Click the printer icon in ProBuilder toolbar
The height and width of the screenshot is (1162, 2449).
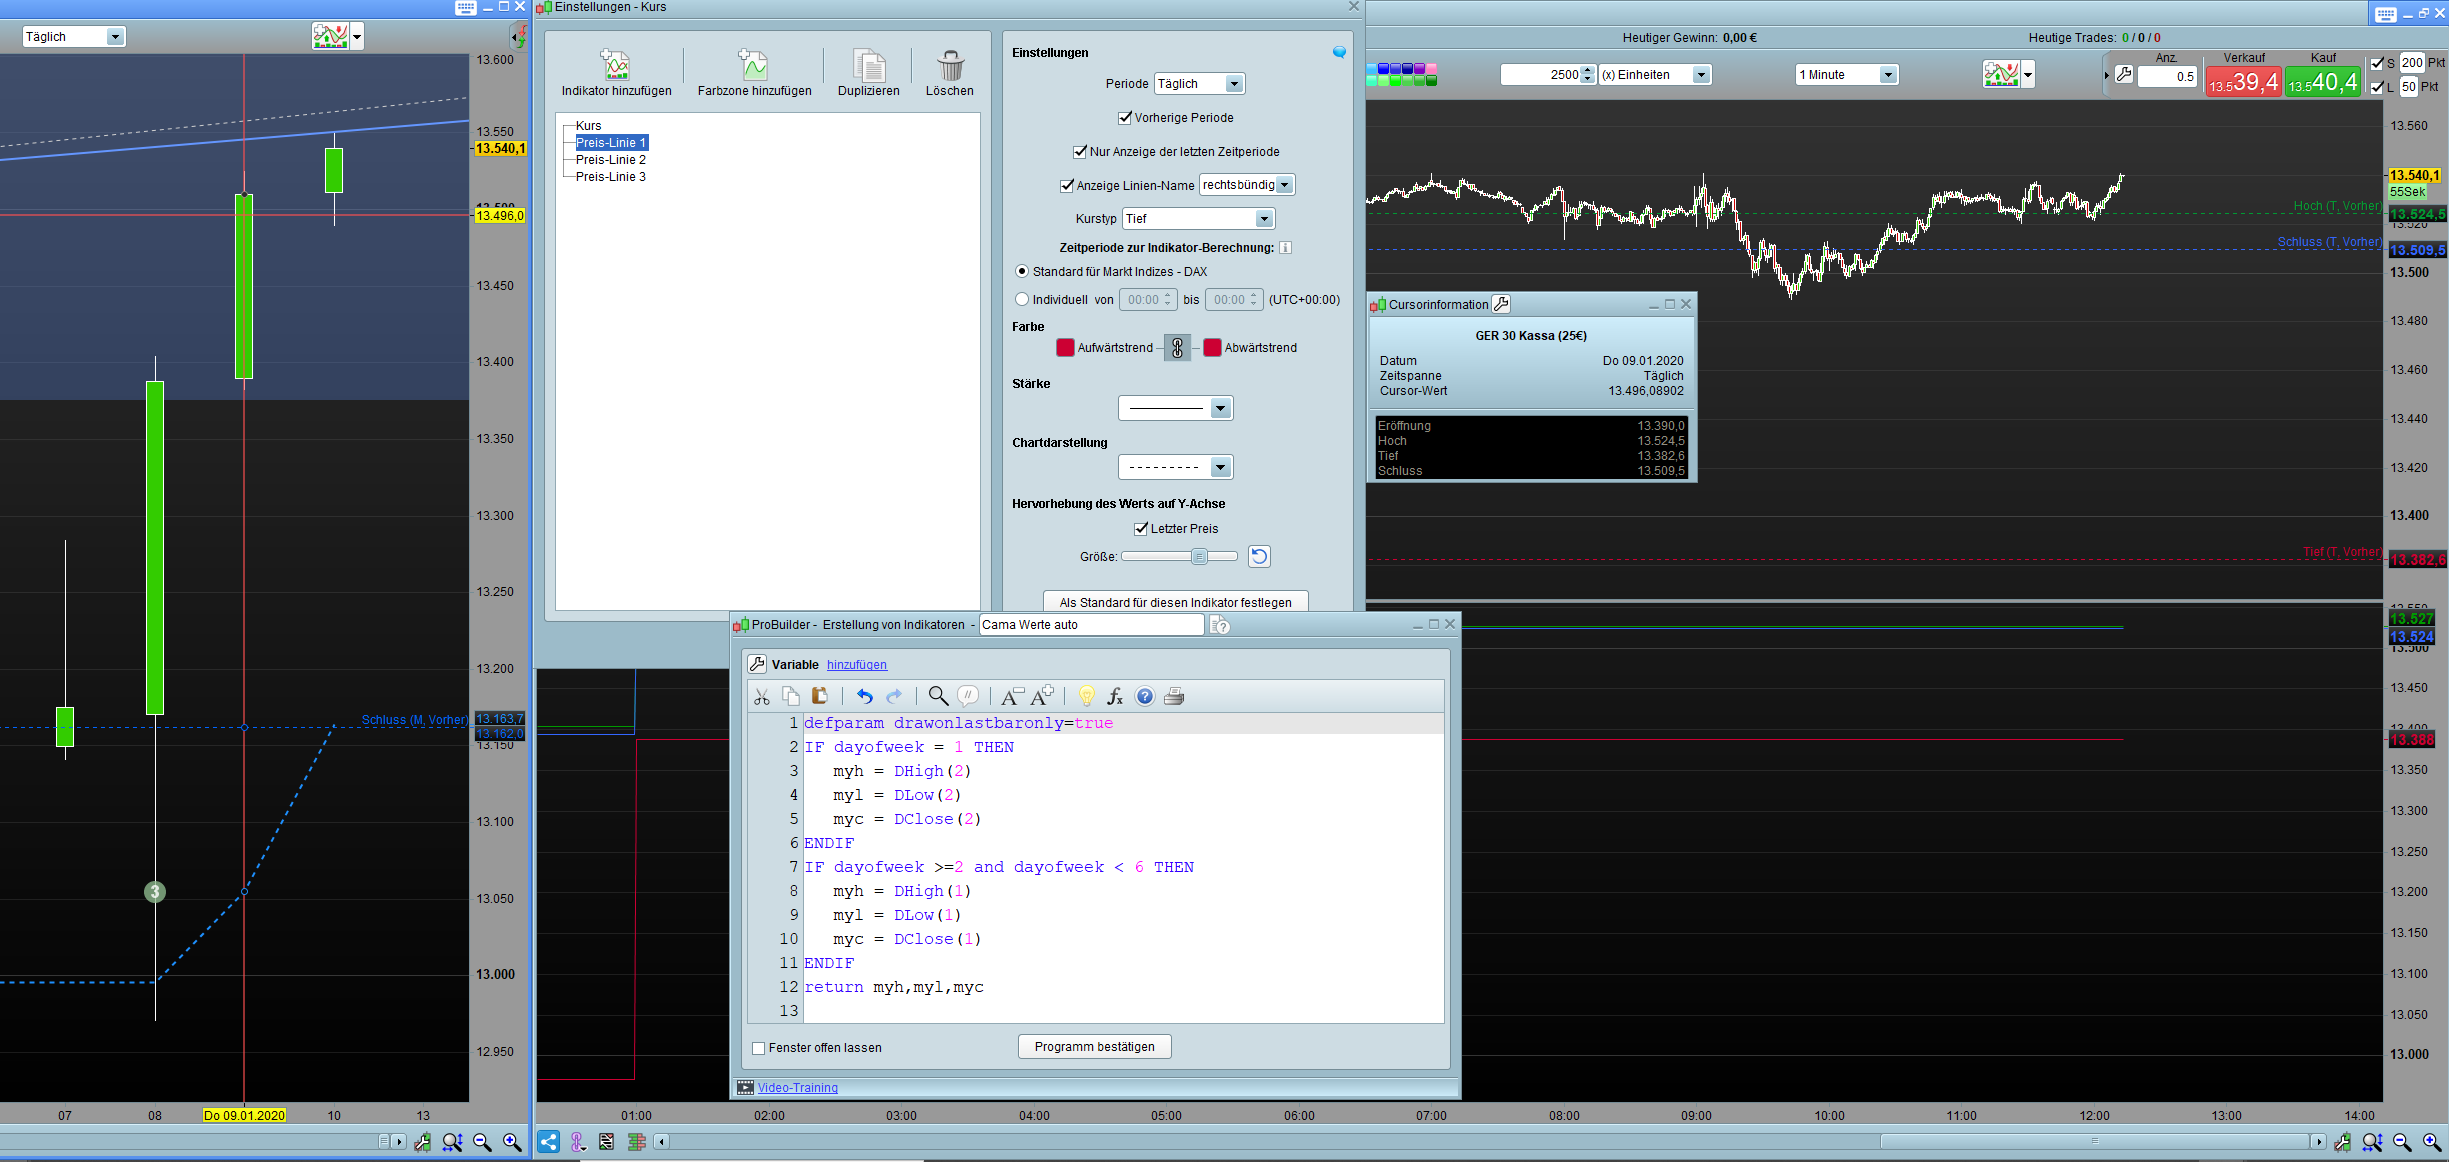pyautogui.click(x=1174, y=696)
